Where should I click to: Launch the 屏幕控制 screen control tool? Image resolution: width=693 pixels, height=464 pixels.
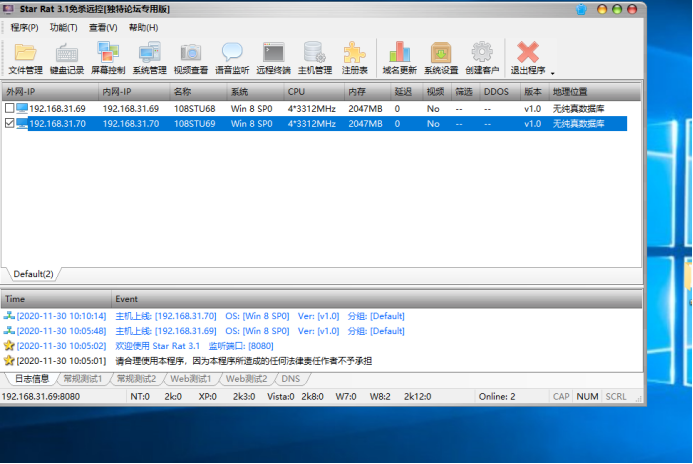click(x=108, y=58)
